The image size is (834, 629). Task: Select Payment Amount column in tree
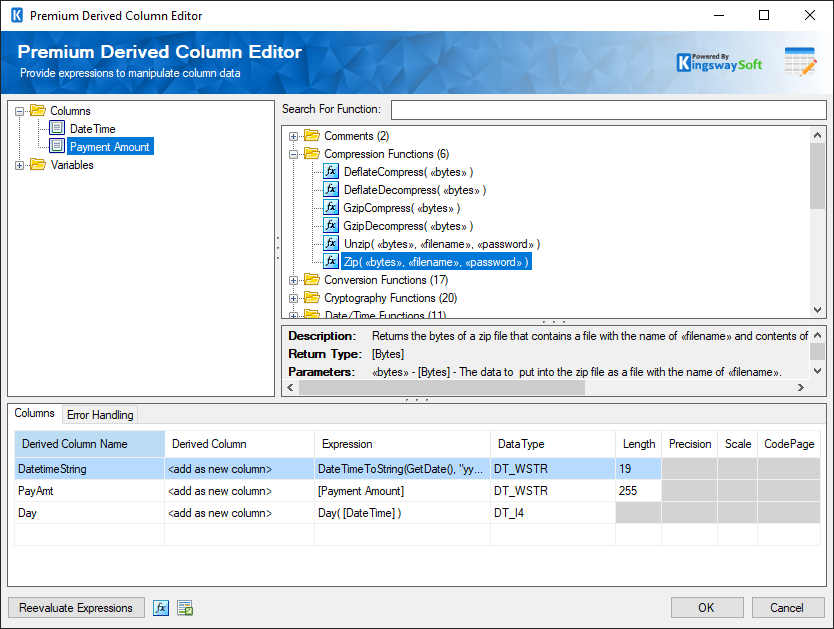tap(110, 147)
